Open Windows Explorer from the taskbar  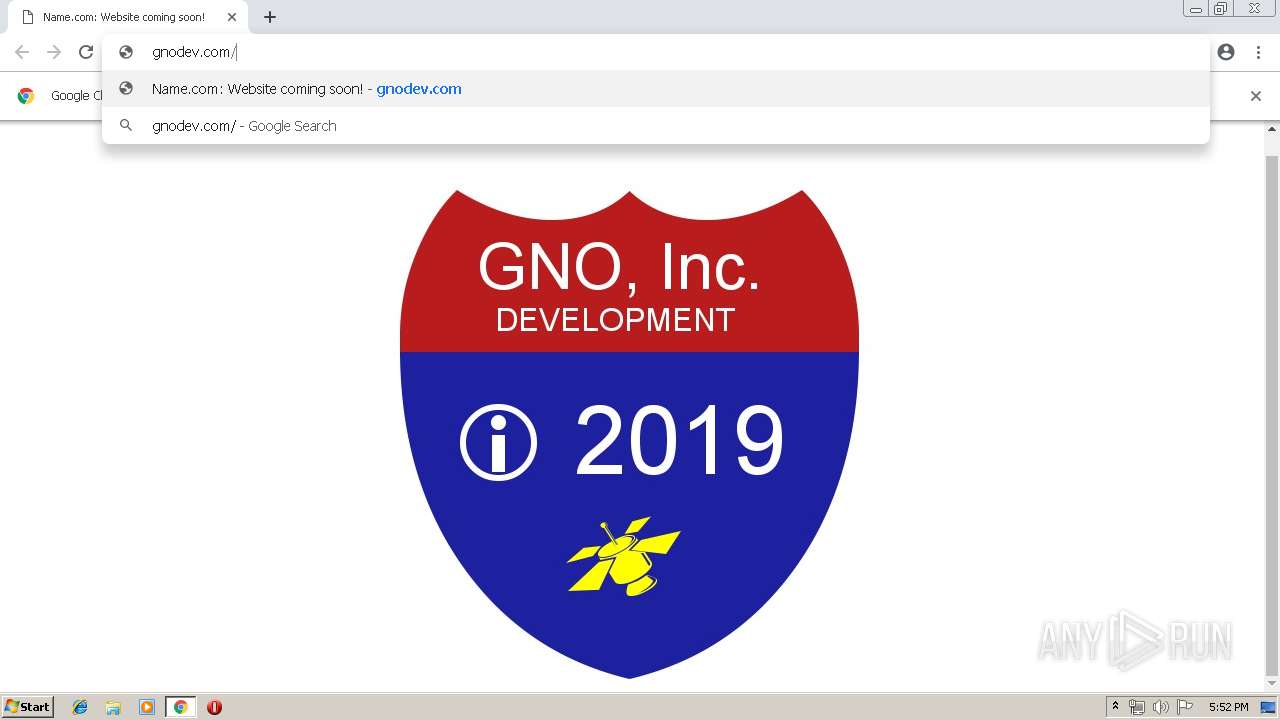(113, 707)
